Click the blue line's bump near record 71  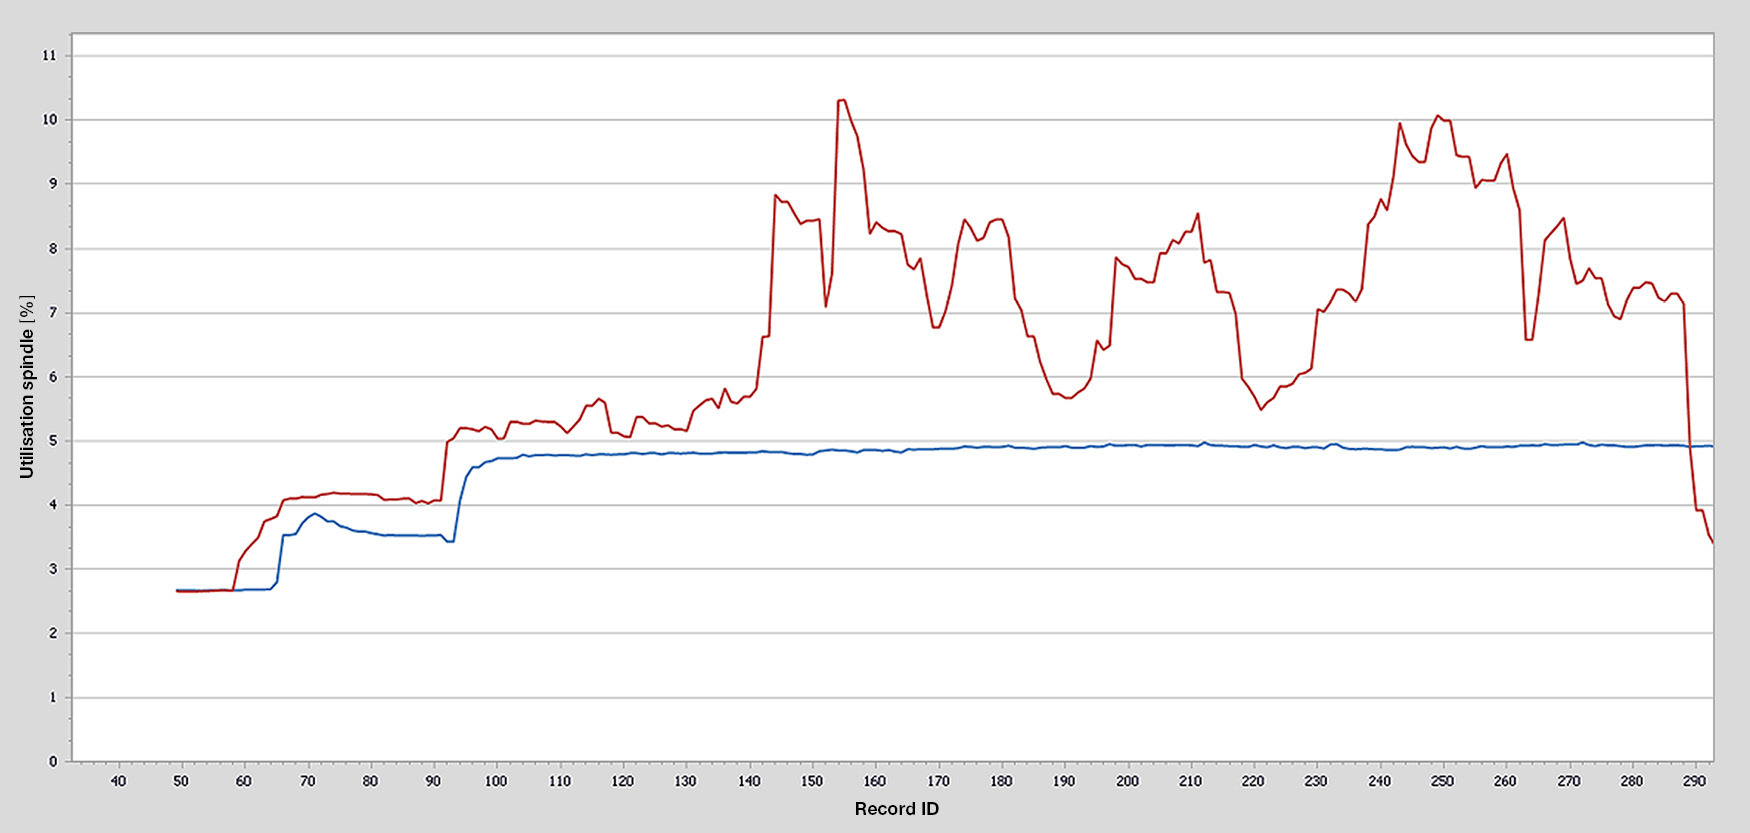(314, 514)
